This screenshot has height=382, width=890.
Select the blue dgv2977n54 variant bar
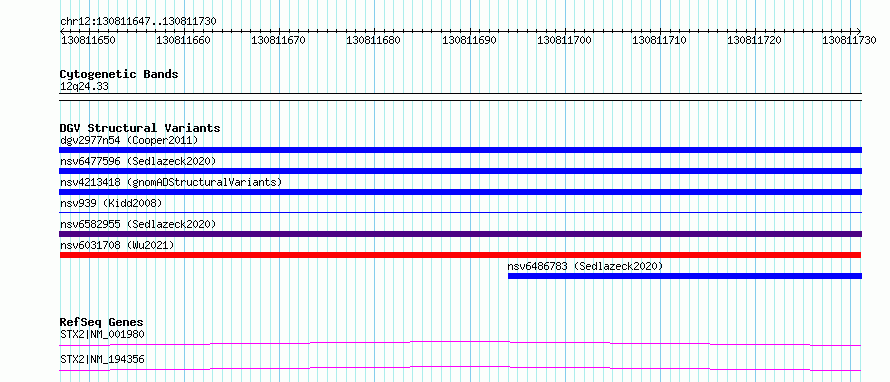click(x=460, y=150)
